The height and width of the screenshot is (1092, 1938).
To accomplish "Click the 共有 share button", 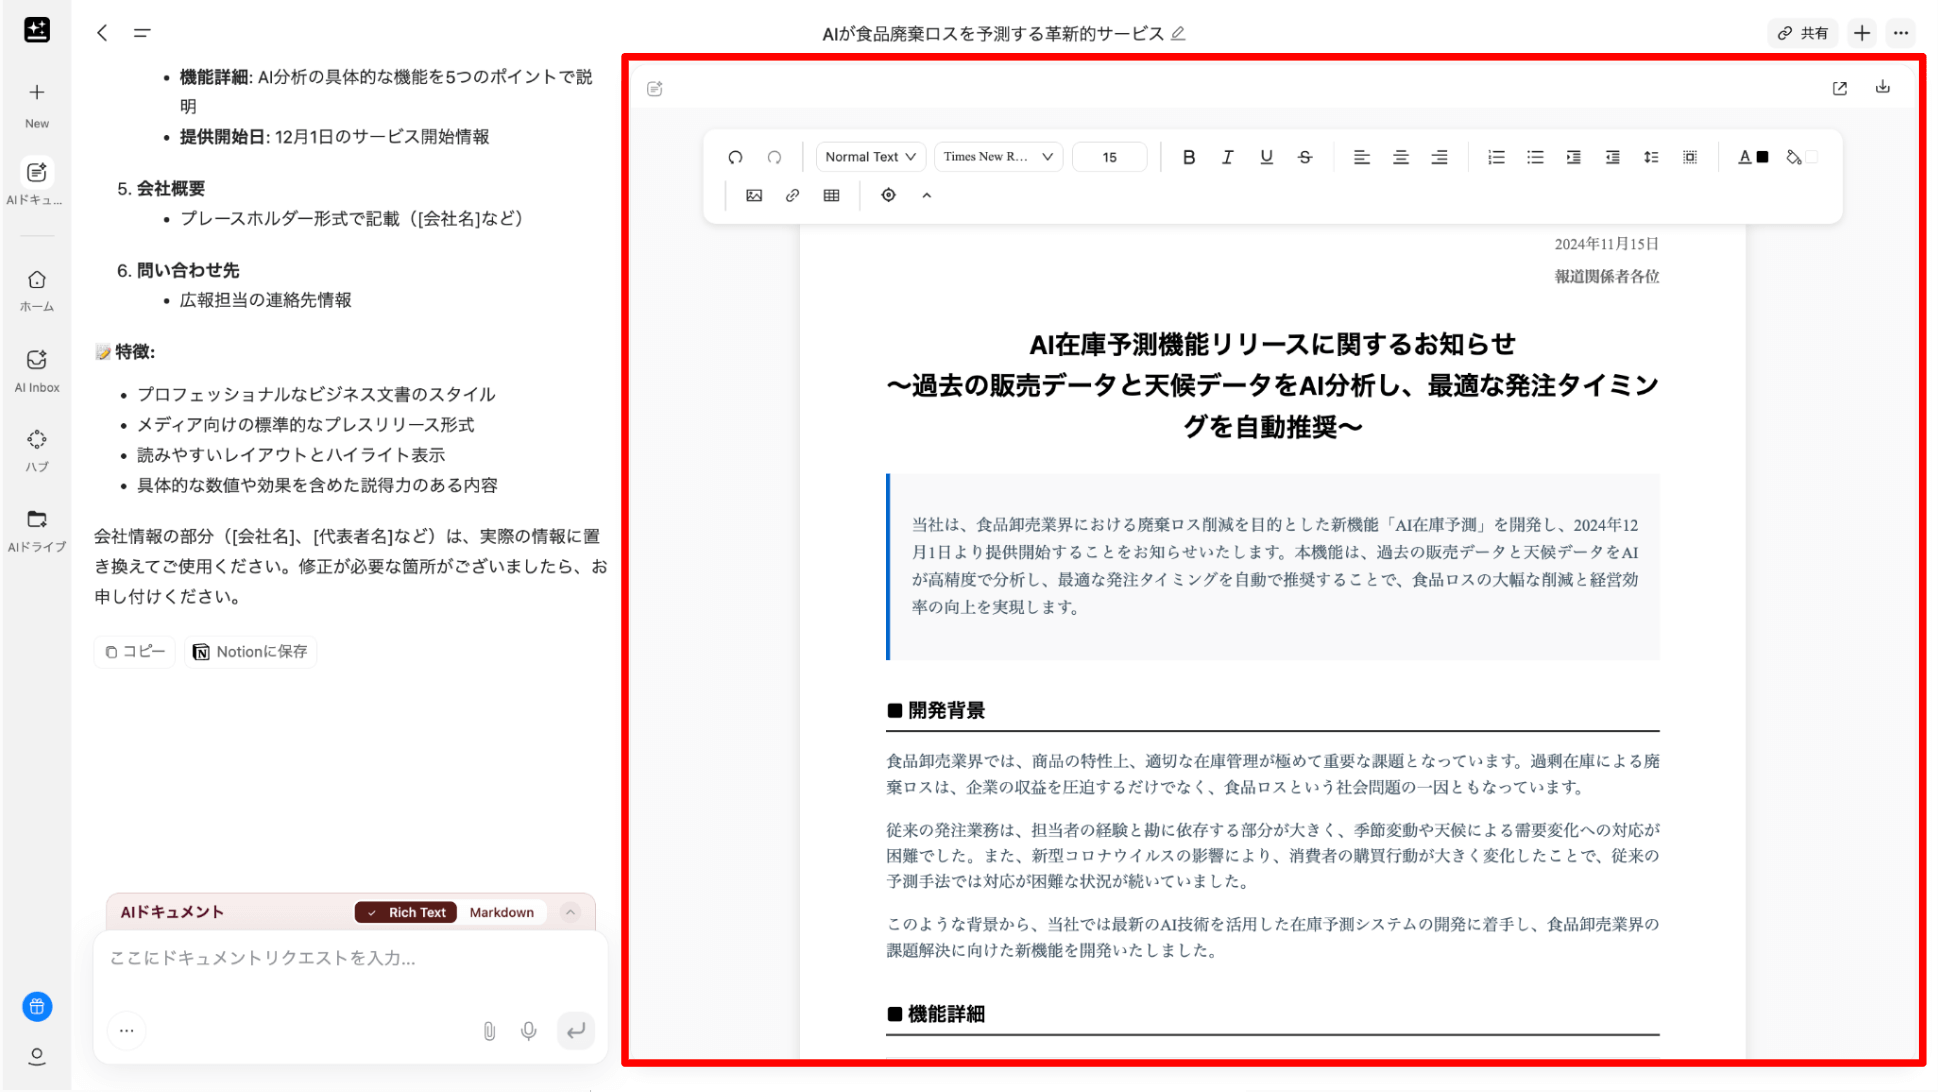I will pos(1802,33).
